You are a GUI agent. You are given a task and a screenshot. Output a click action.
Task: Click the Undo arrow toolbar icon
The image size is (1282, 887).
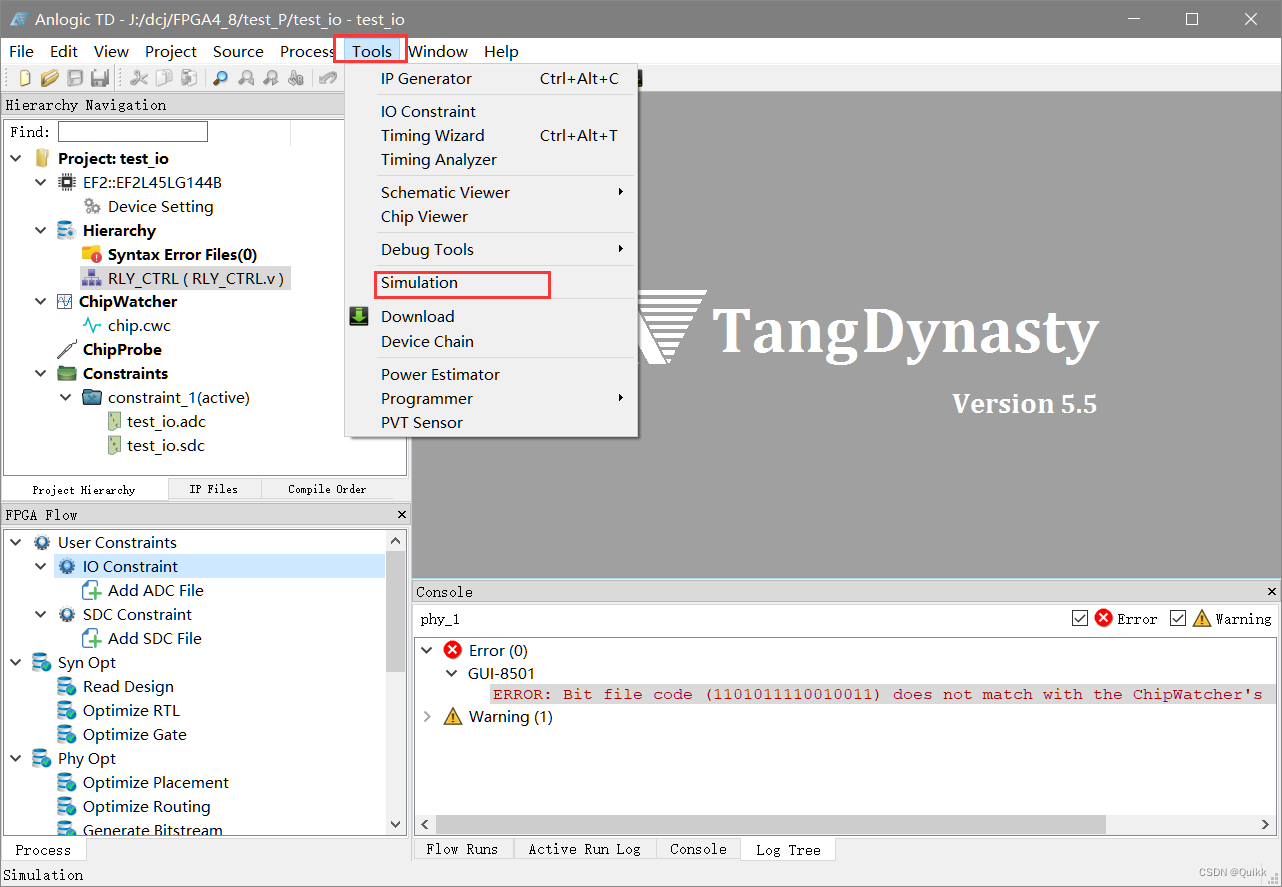[328, 78]
